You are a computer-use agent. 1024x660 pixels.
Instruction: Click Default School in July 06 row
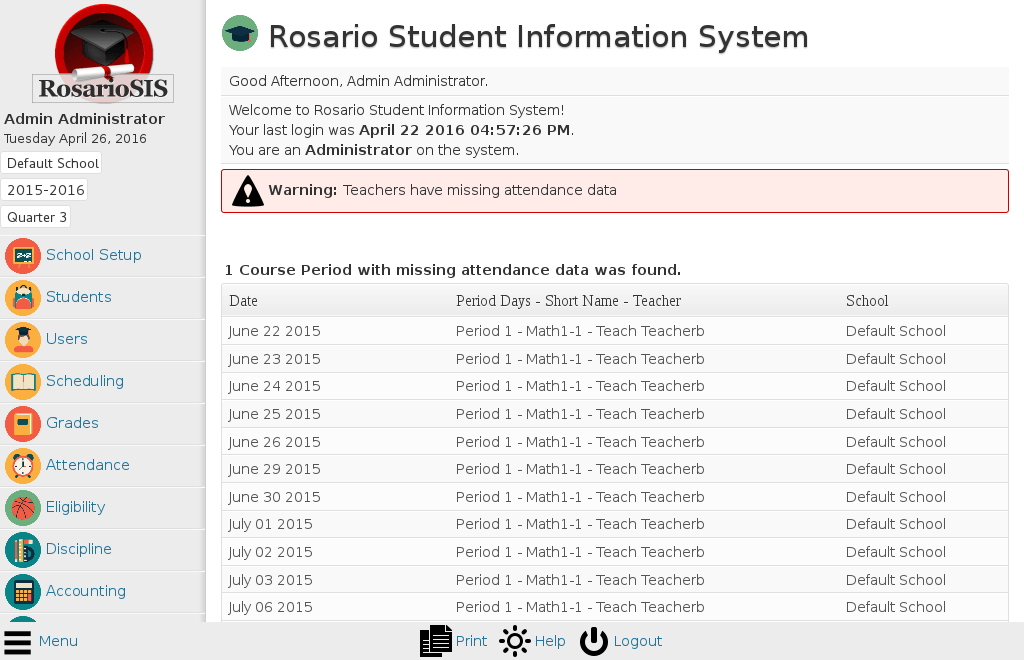[895, 608]
